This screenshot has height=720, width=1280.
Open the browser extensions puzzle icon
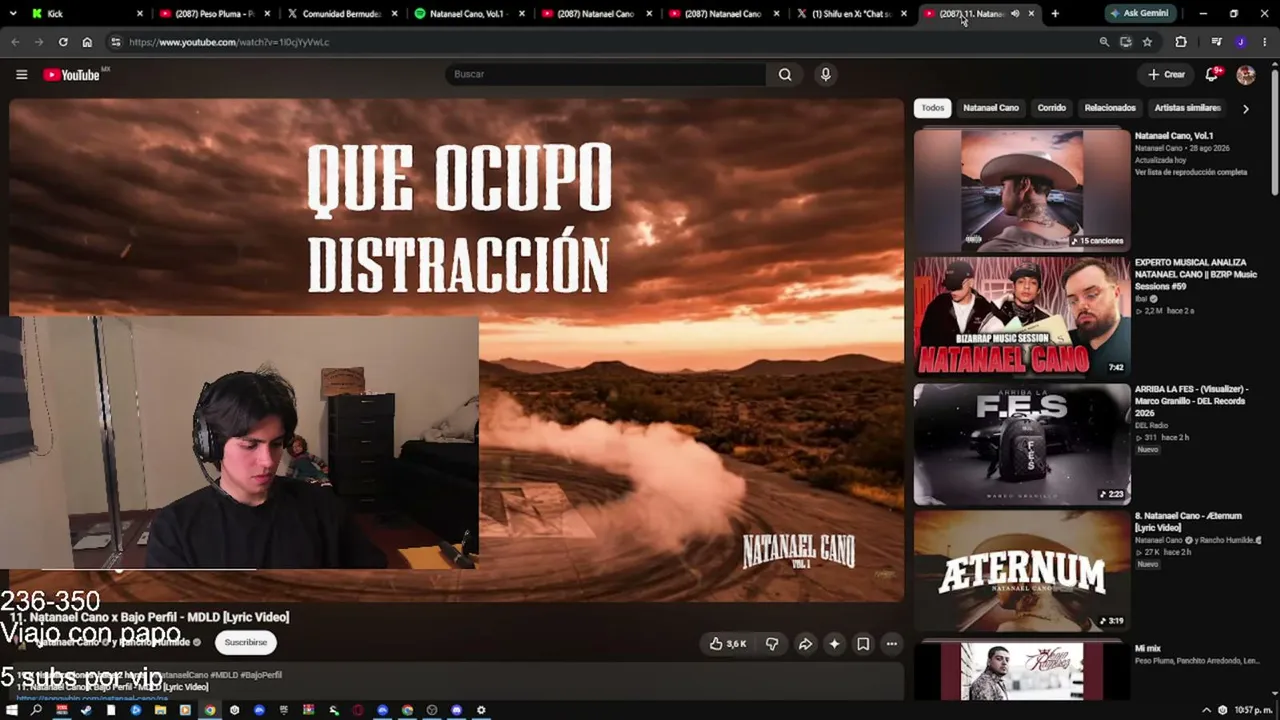tap(1181, 42)
